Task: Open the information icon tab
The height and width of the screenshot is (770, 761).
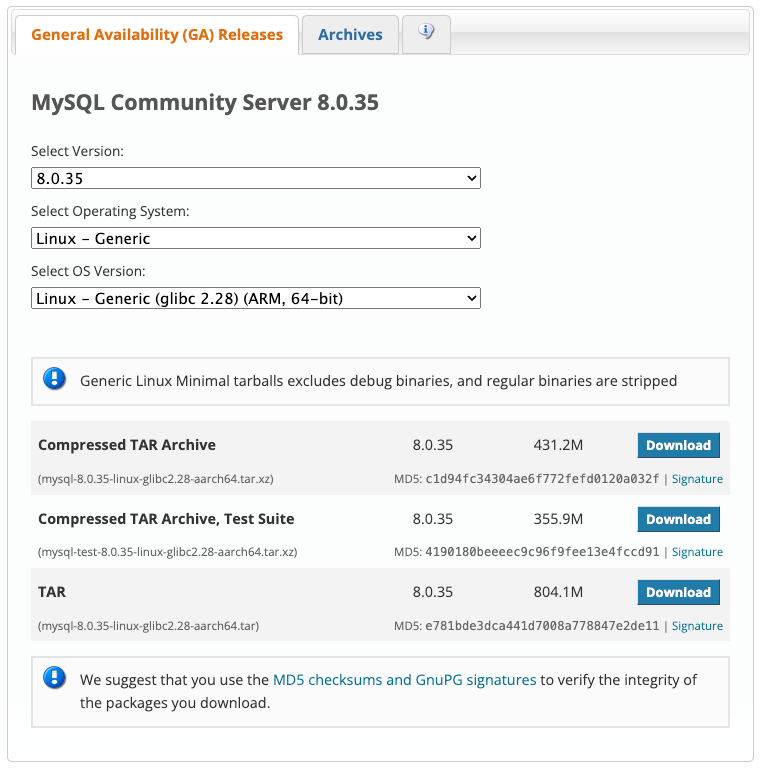Action: tap(426, 34)
